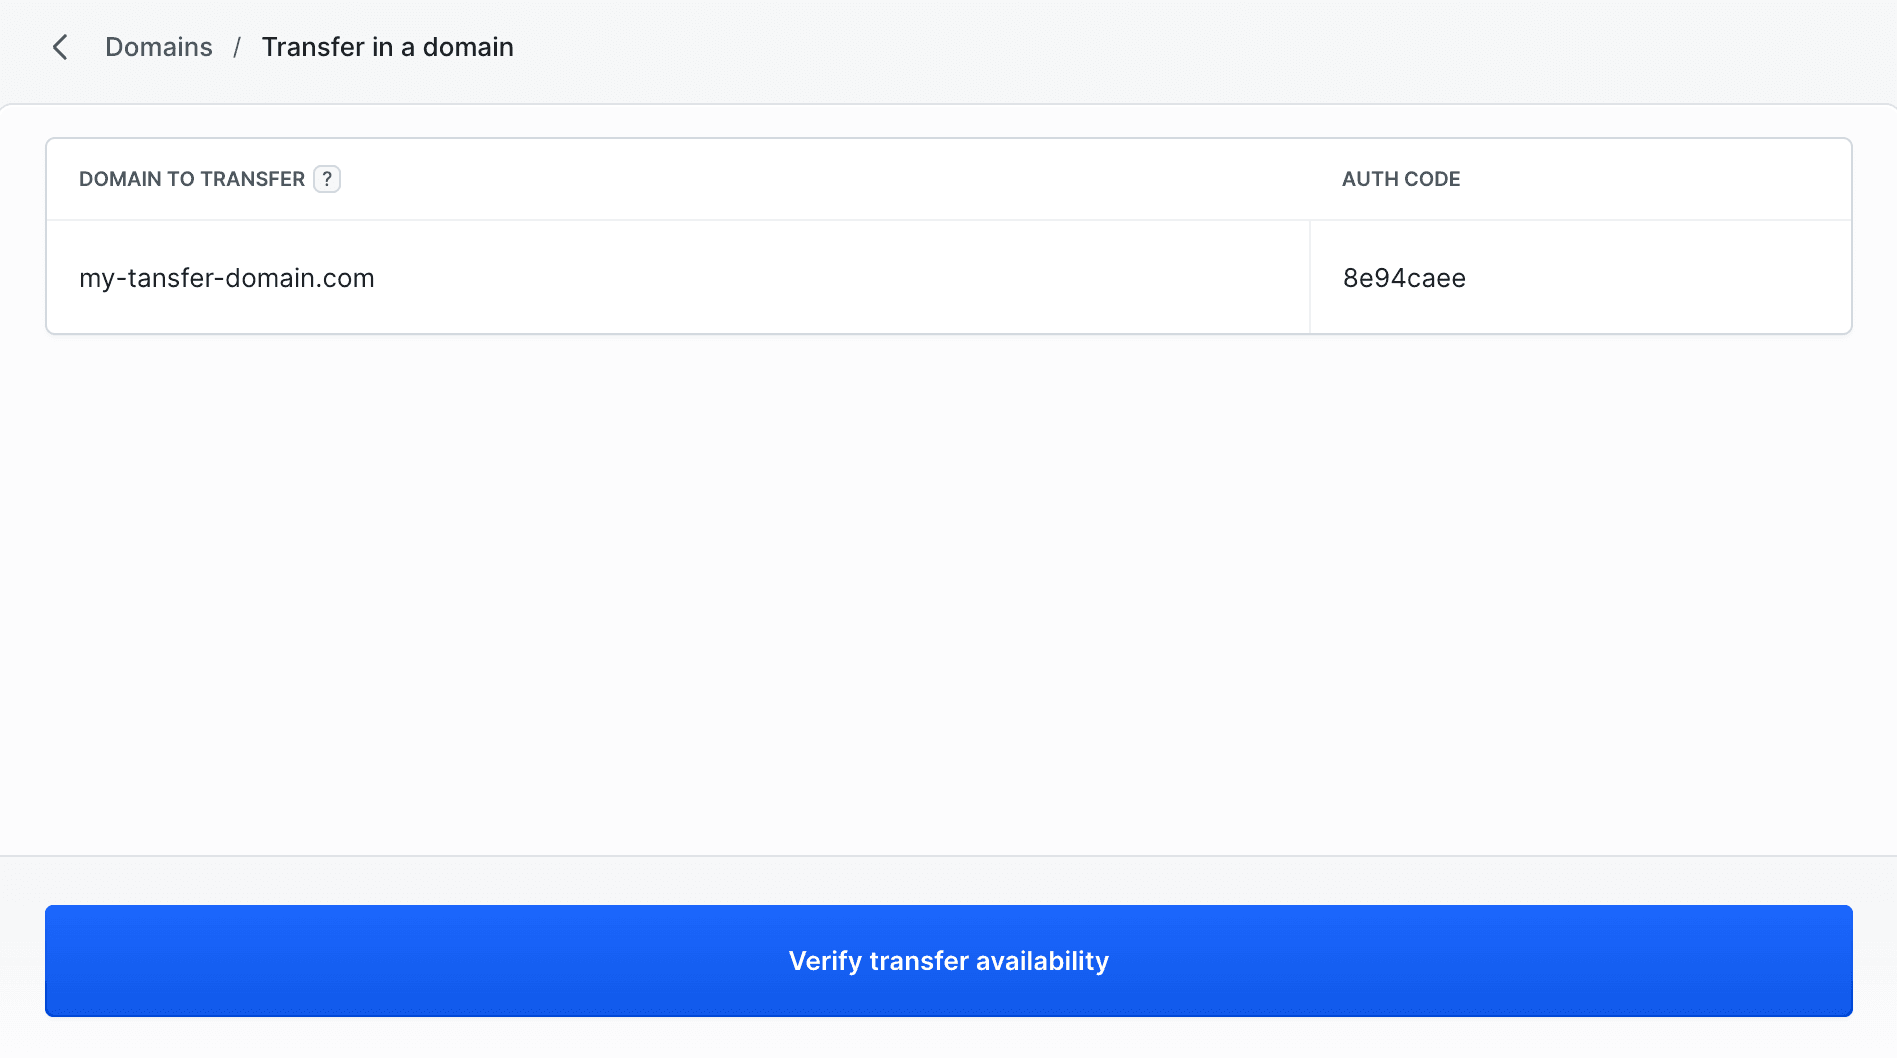The height and width of the screenshot is (1058, 1897).
Task: Click the back chevron arrow
Action: tap(60, 47)
